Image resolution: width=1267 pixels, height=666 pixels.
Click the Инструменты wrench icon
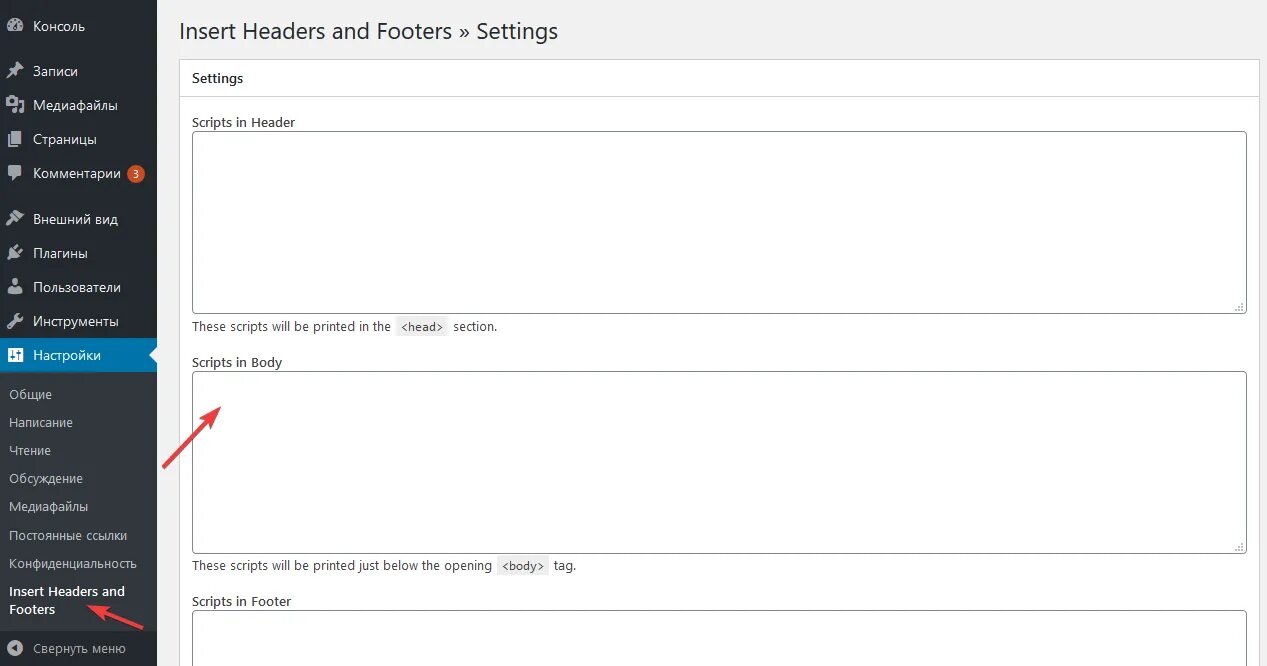point(15,321)
